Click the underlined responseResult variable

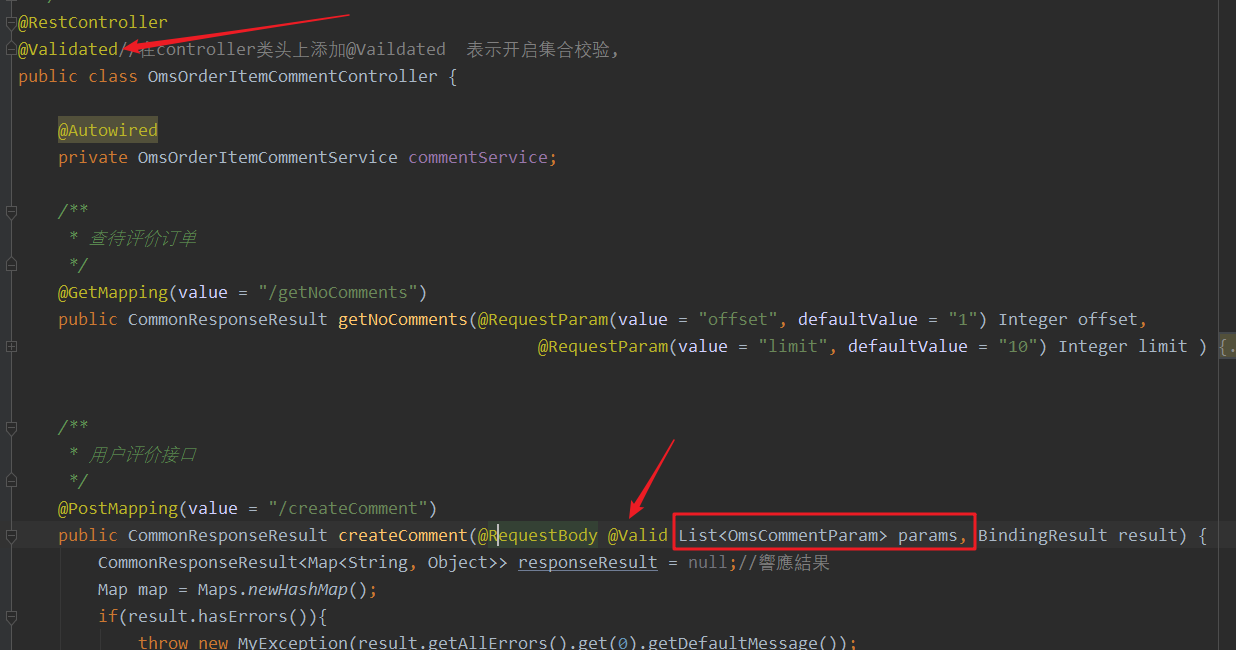[x=587, y=562]
